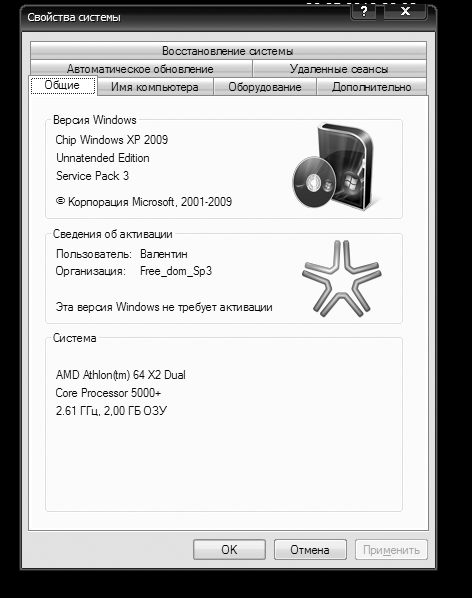
Task: Open the Удаленные сеансы tab
Action: 339,69
